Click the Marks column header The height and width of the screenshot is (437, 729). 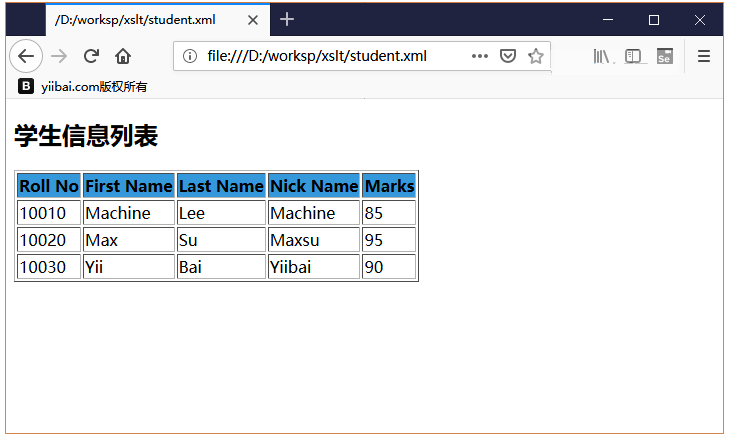click(389, 186)
